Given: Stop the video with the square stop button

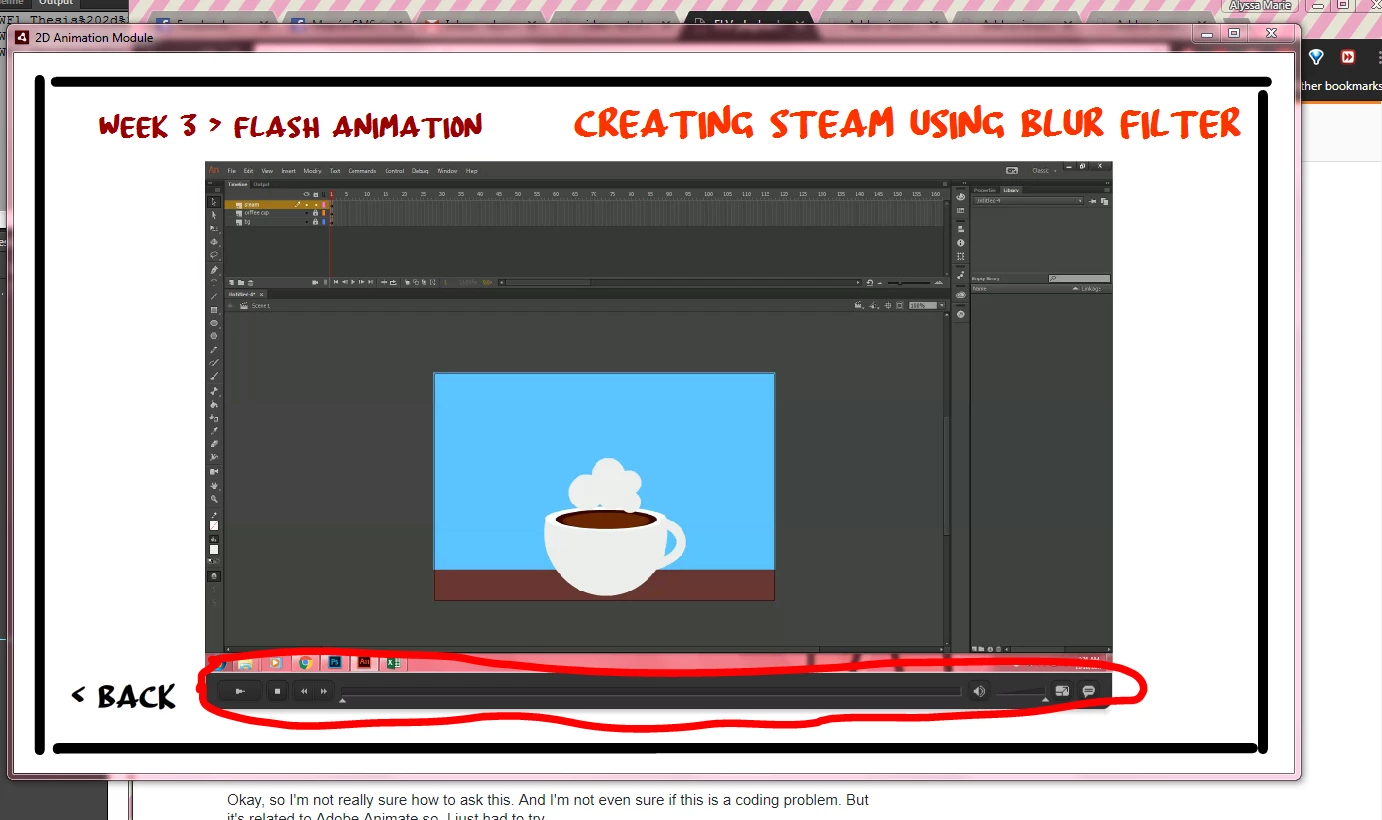Looking at the screenshot, I should [x=278, y=691].
